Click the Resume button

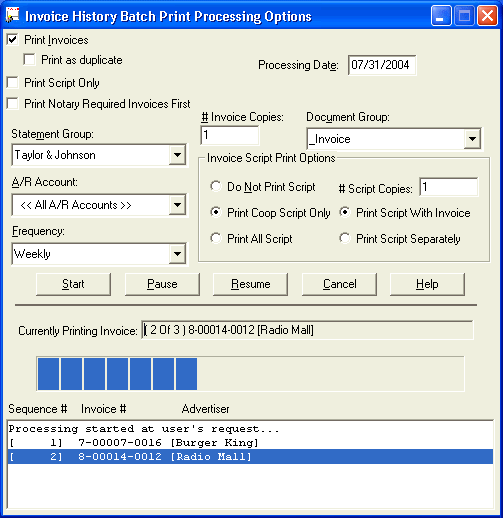tap(251, 284)
